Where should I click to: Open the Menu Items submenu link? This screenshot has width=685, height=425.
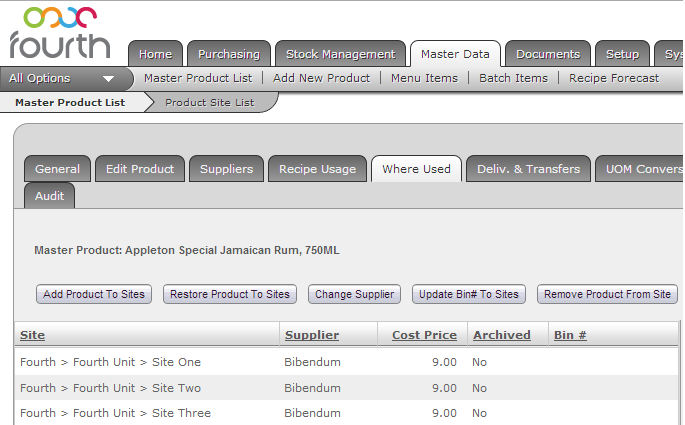click(x=424, y=78)
